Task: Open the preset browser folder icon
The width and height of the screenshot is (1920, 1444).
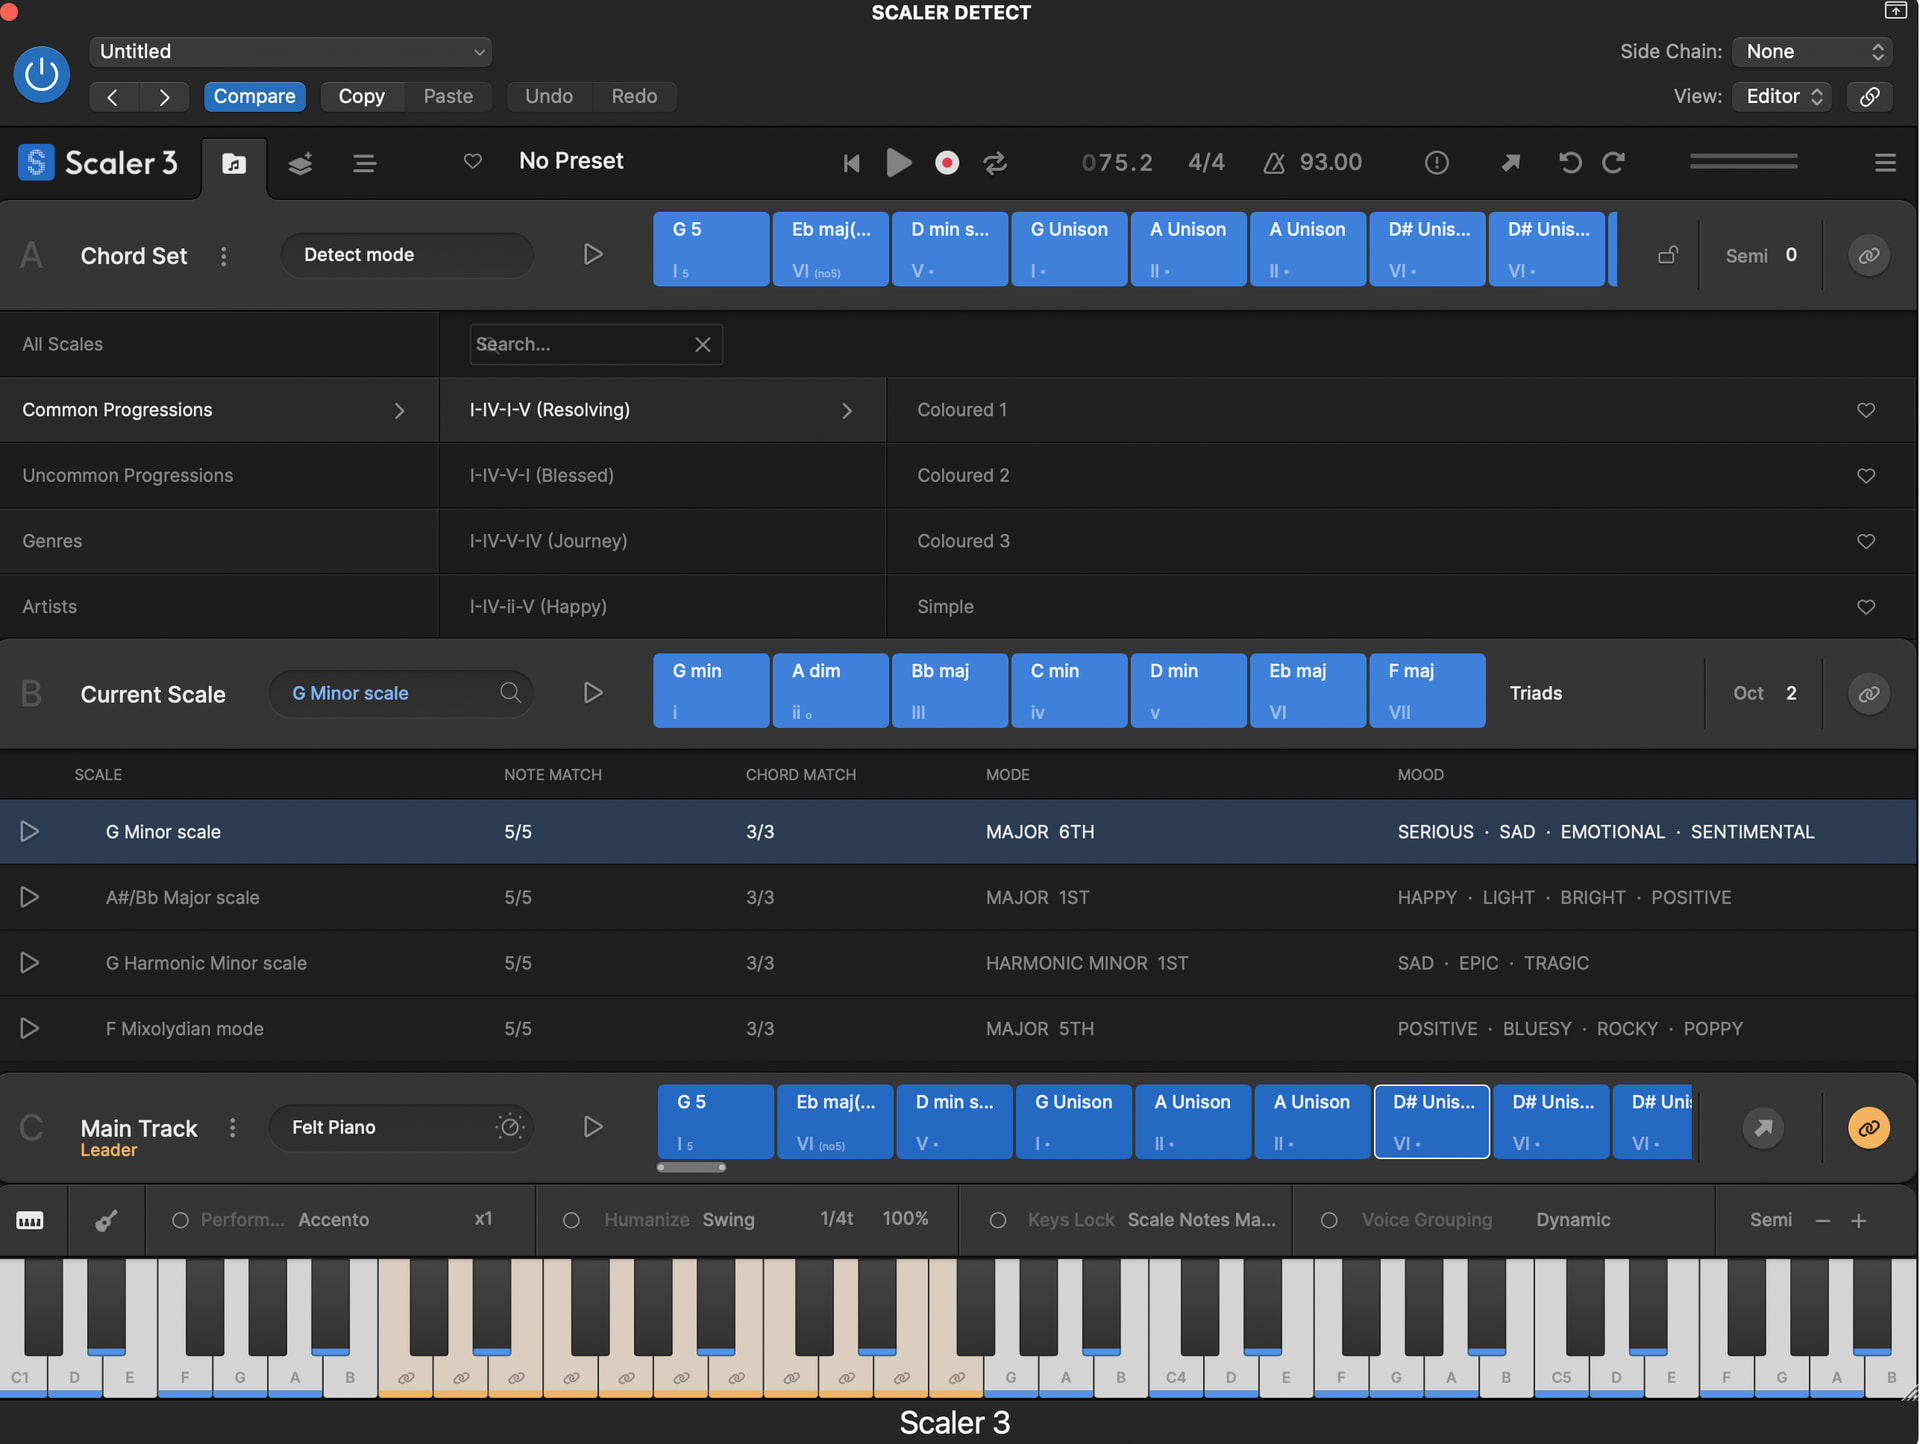Action: [233, 163]
